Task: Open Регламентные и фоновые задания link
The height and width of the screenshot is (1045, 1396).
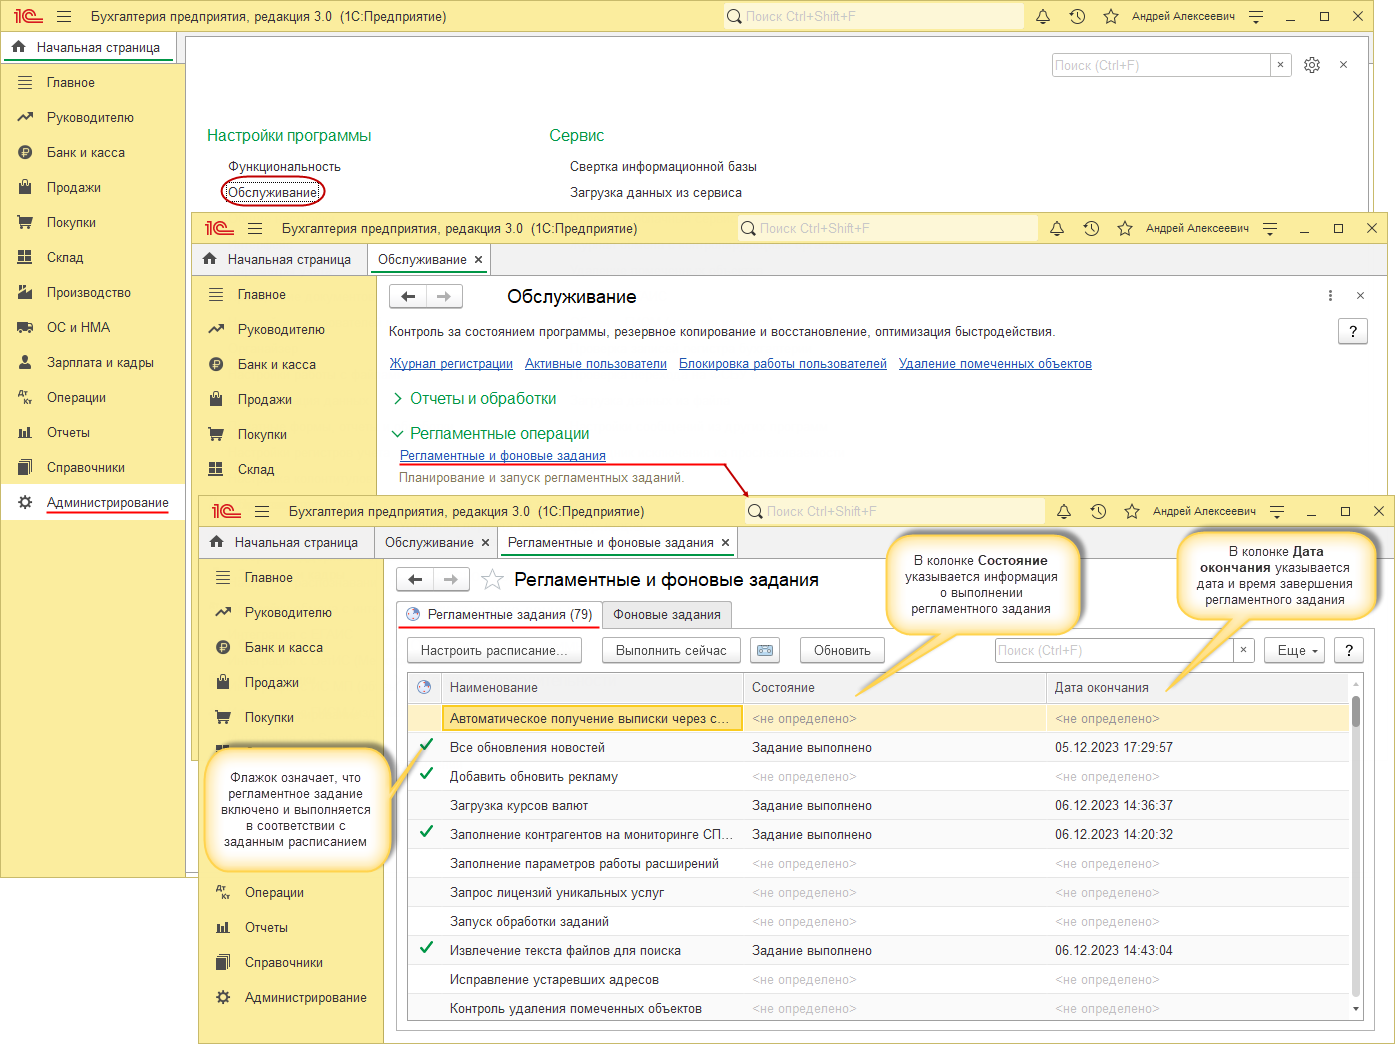Action: click(x=503, y=455)
